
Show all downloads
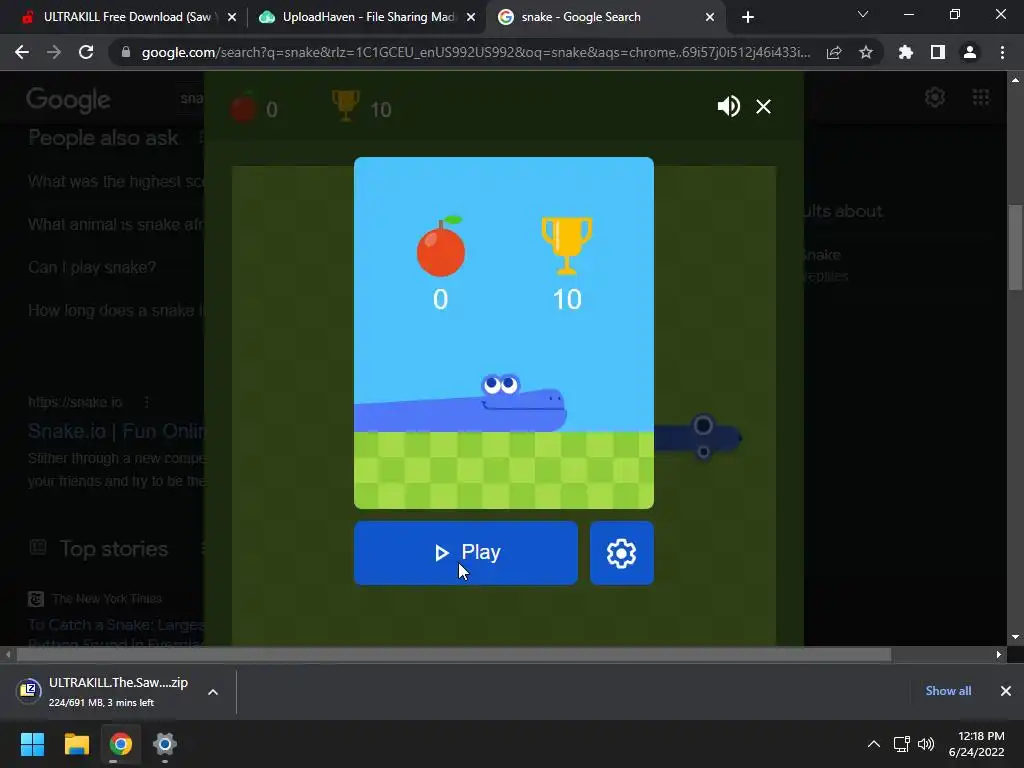948,691
